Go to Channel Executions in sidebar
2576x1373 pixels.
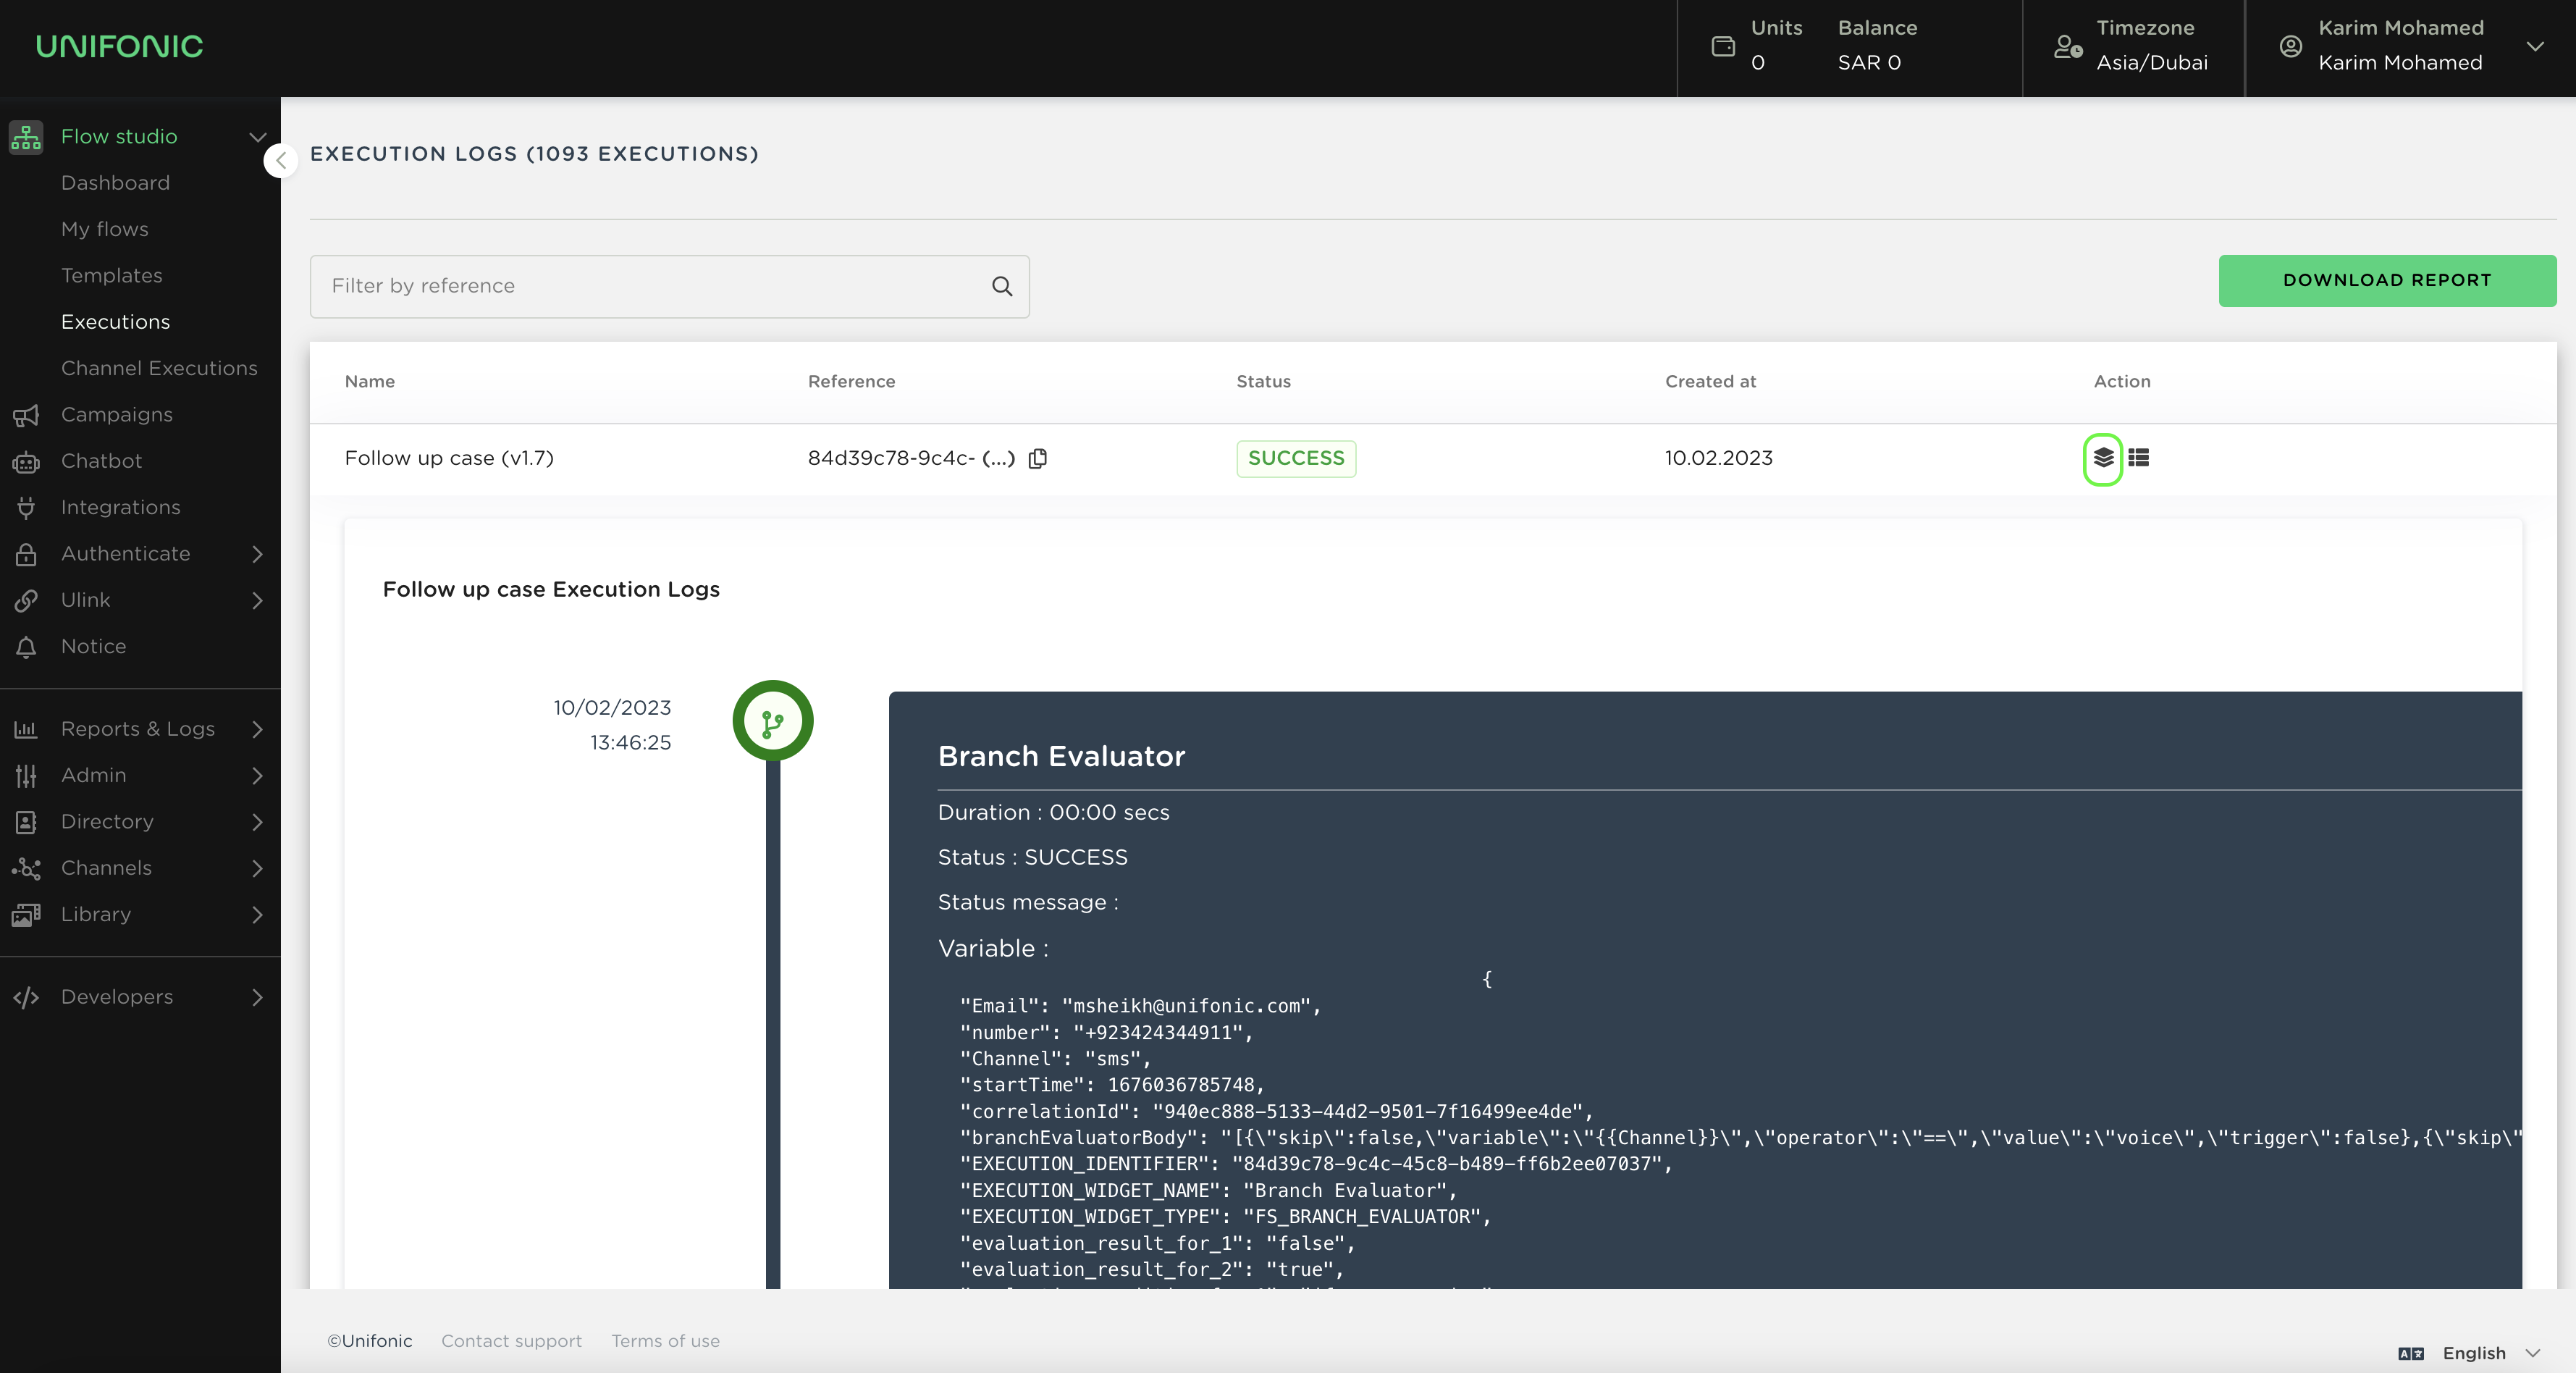click(159, 368)
